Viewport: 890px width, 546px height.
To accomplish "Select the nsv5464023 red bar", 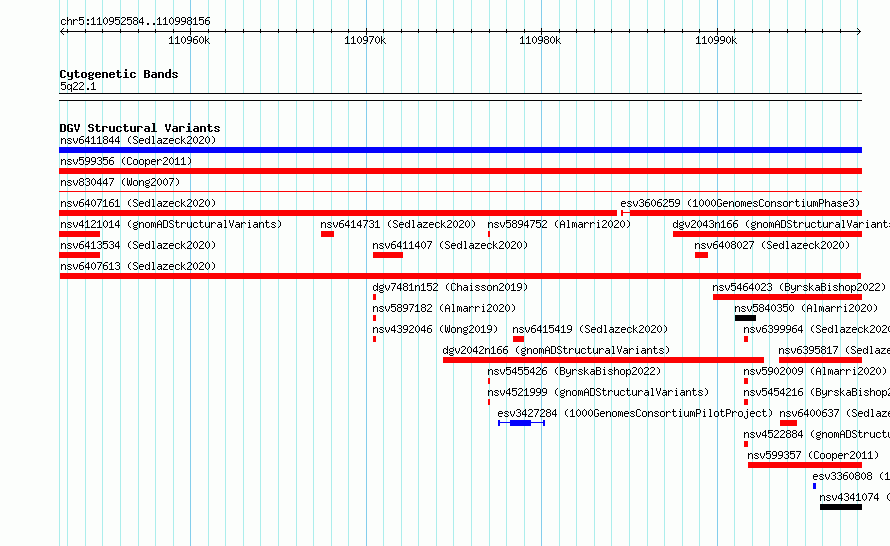I will [x=787, y=297].
